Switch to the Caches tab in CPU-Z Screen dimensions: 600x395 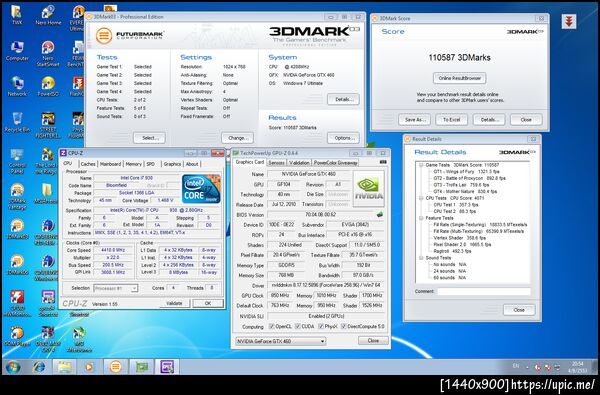click(88, 164)
